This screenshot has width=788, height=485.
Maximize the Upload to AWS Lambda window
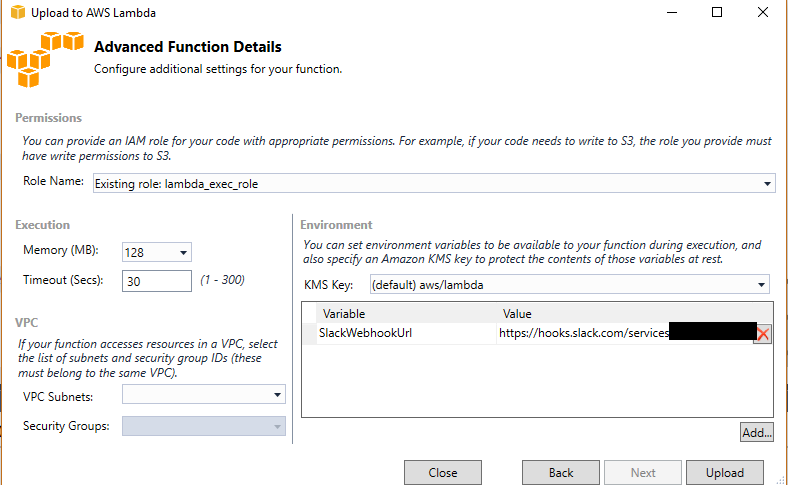[717, 12]
